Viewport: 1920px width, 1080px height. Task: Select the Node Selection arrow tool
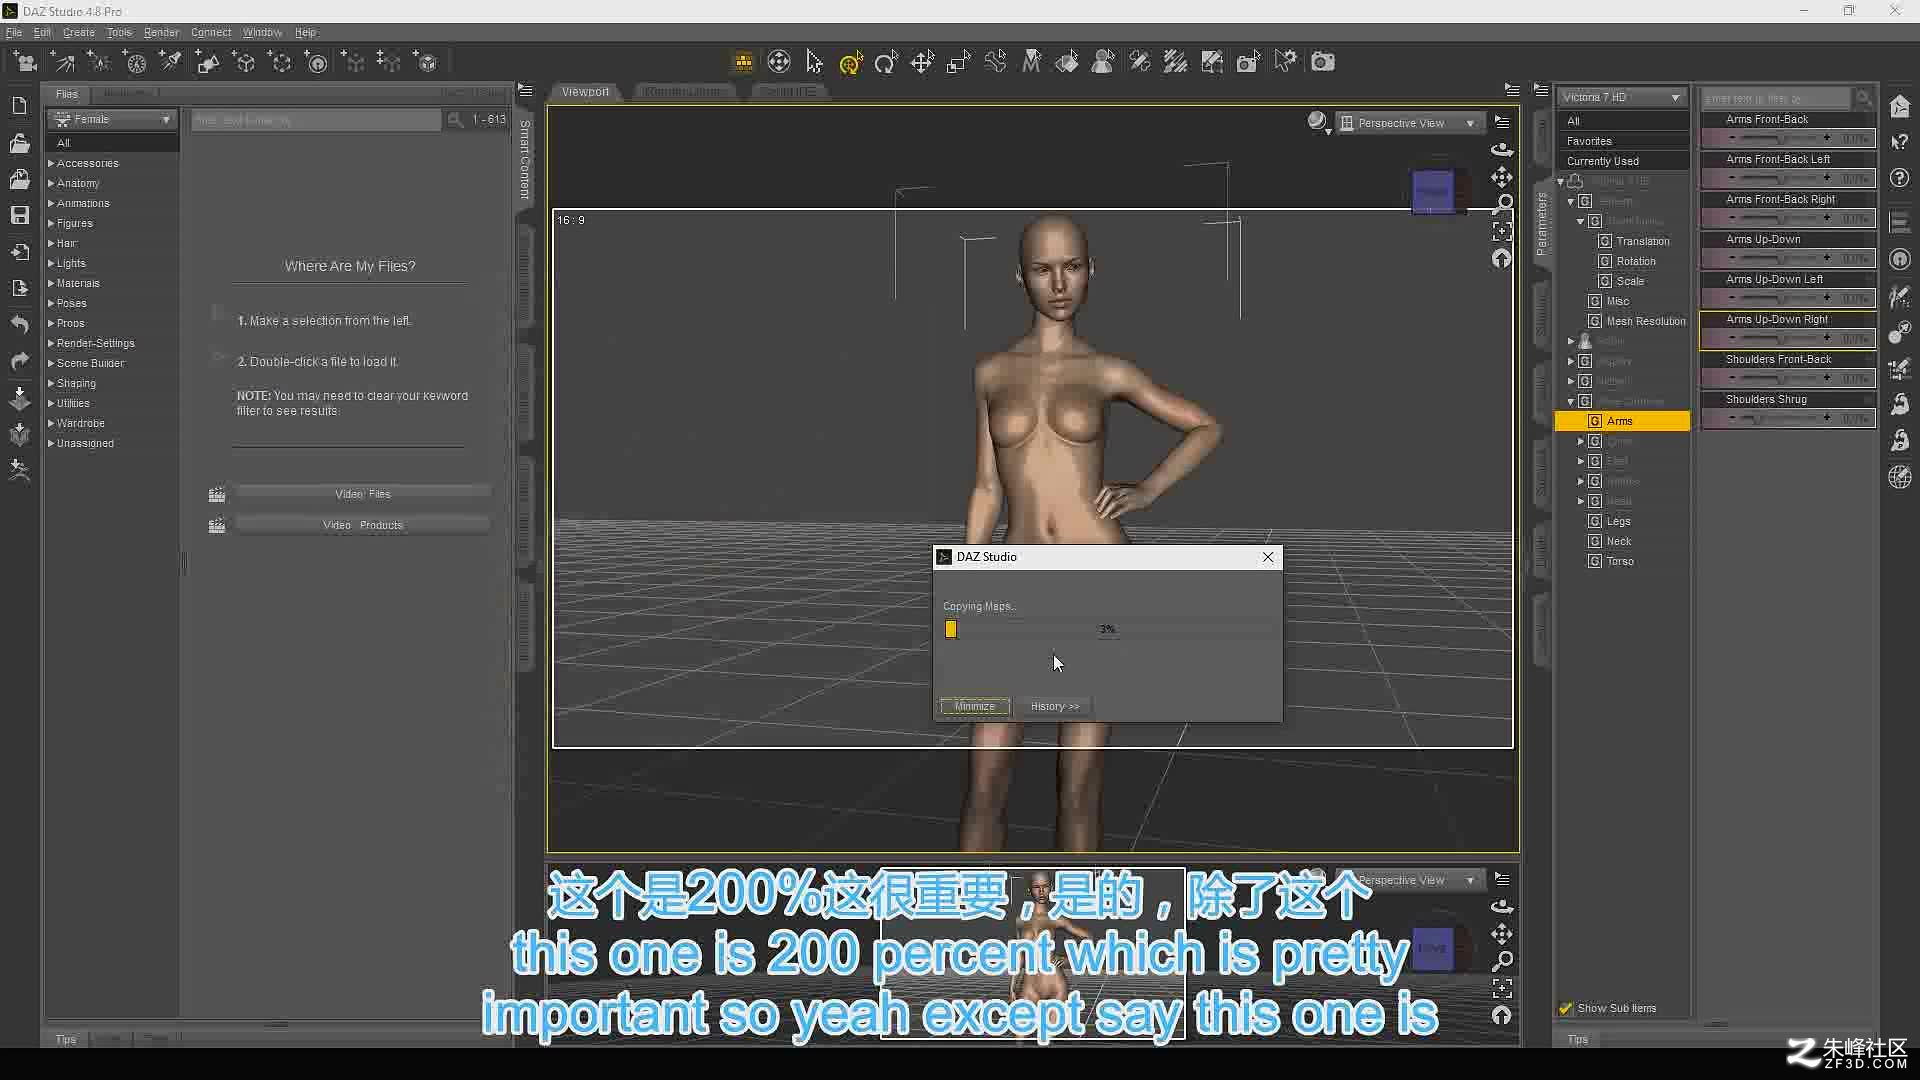[814, 62]
